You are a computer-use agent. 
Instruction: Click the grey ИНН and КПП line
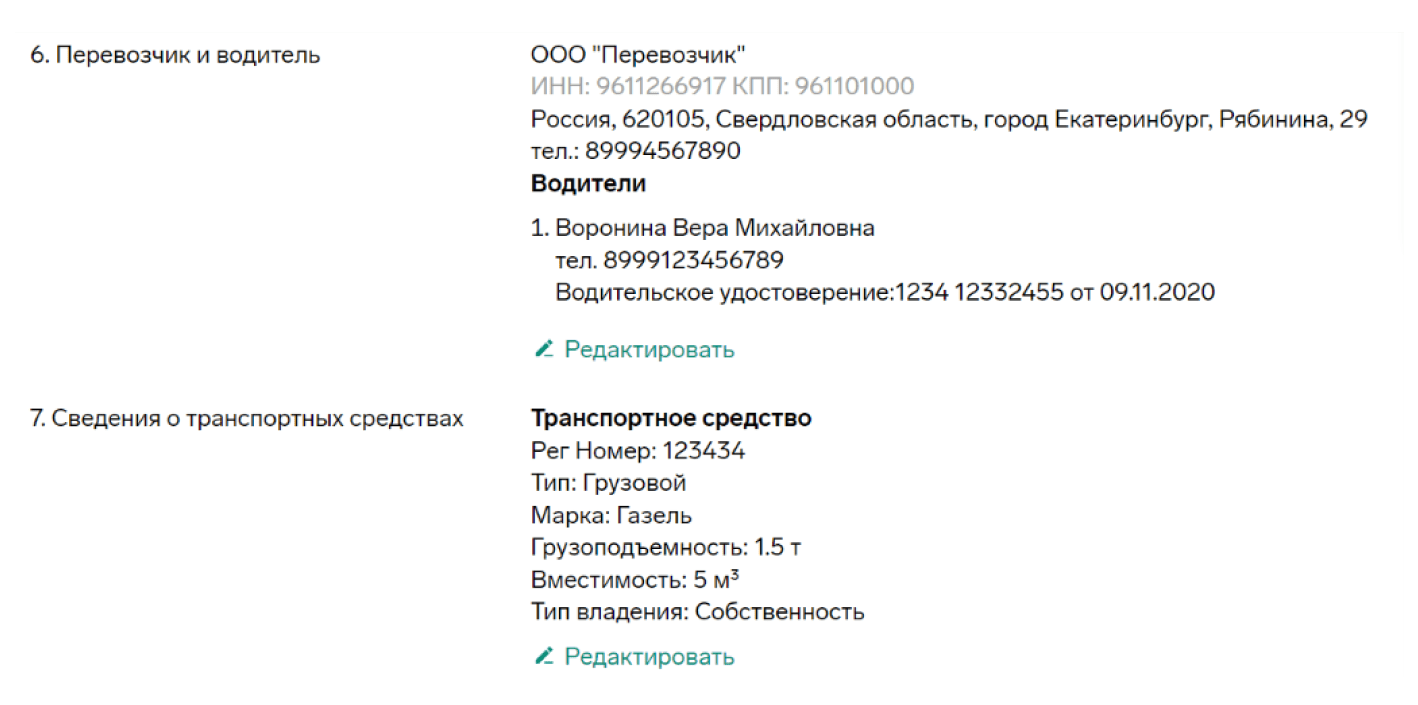point(722,86)
